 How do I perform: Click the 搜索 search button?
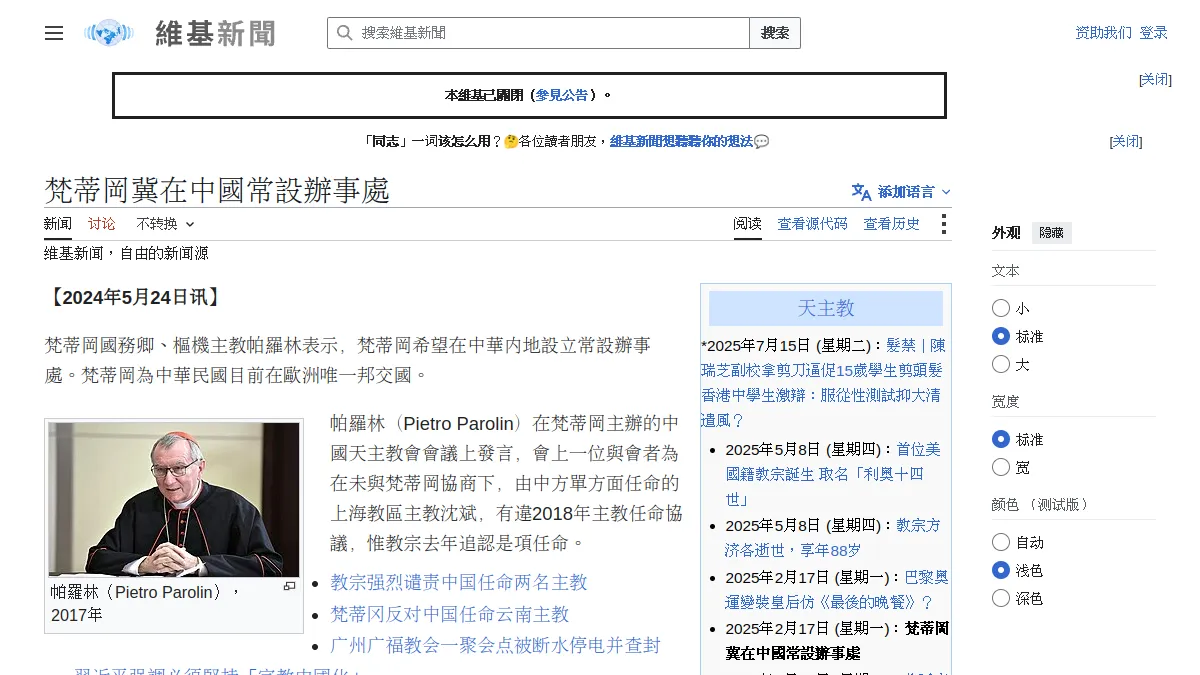click(x=775, y=33)
